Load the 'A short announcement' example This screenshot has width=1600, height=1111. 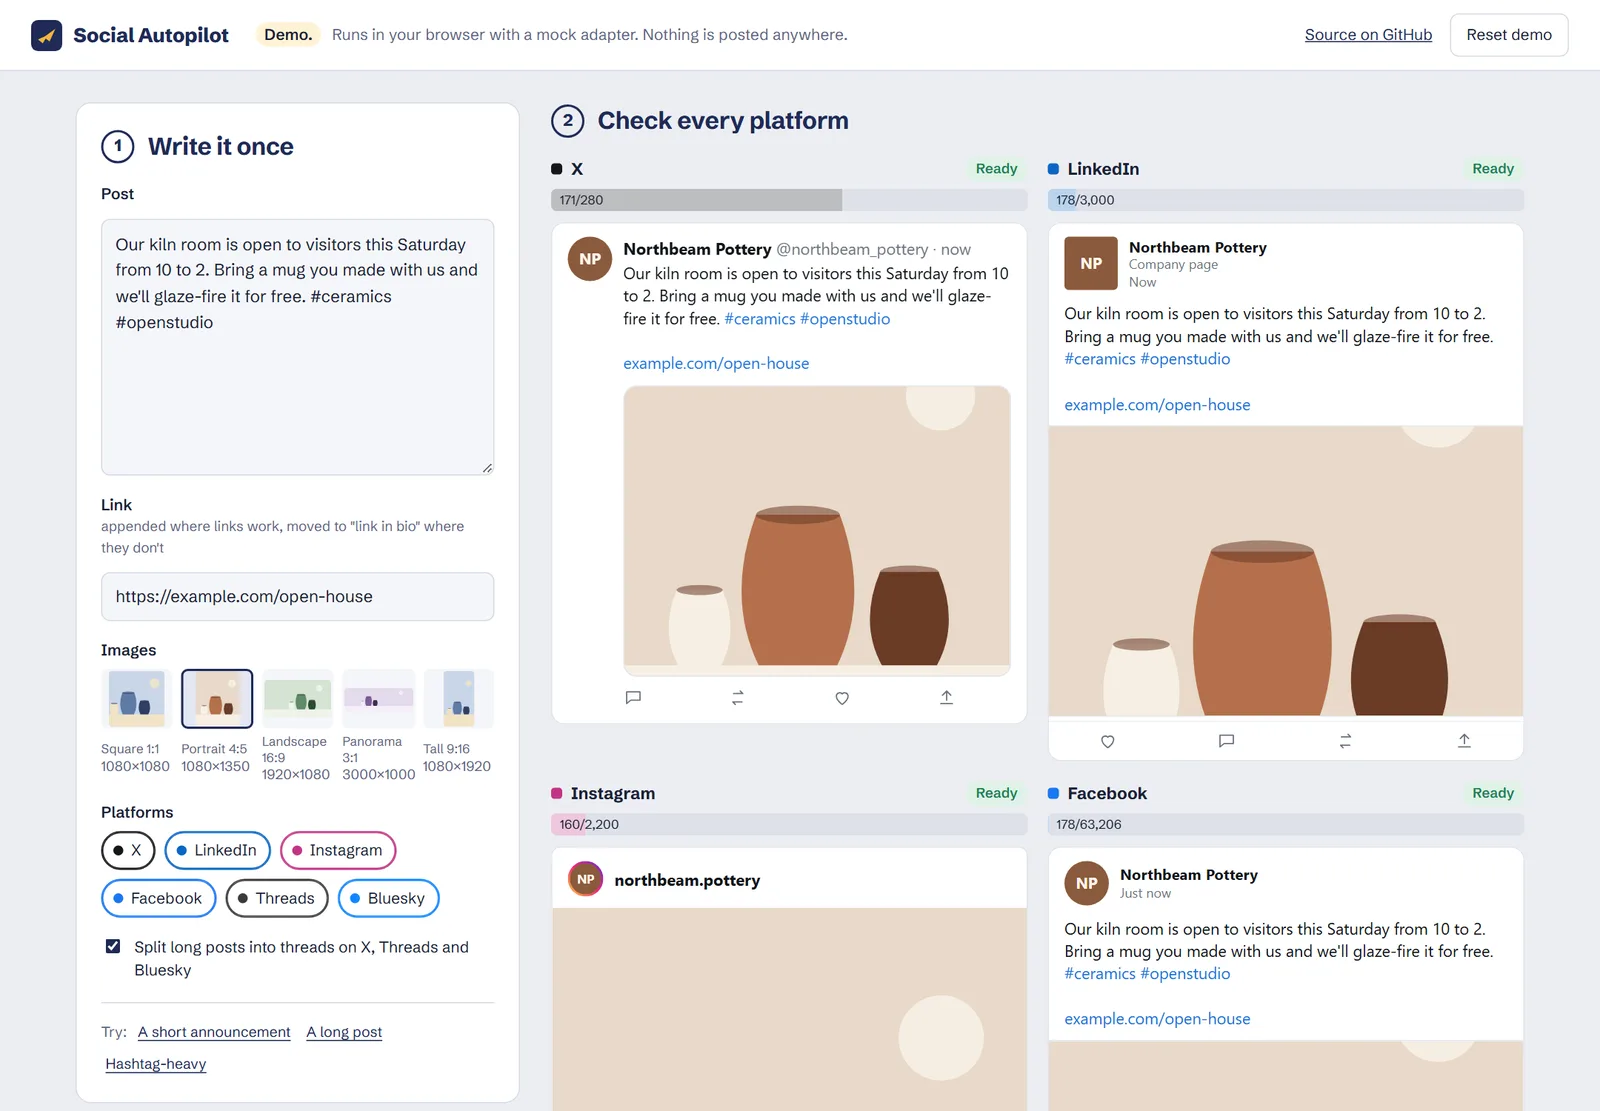tap(214, 1032)
